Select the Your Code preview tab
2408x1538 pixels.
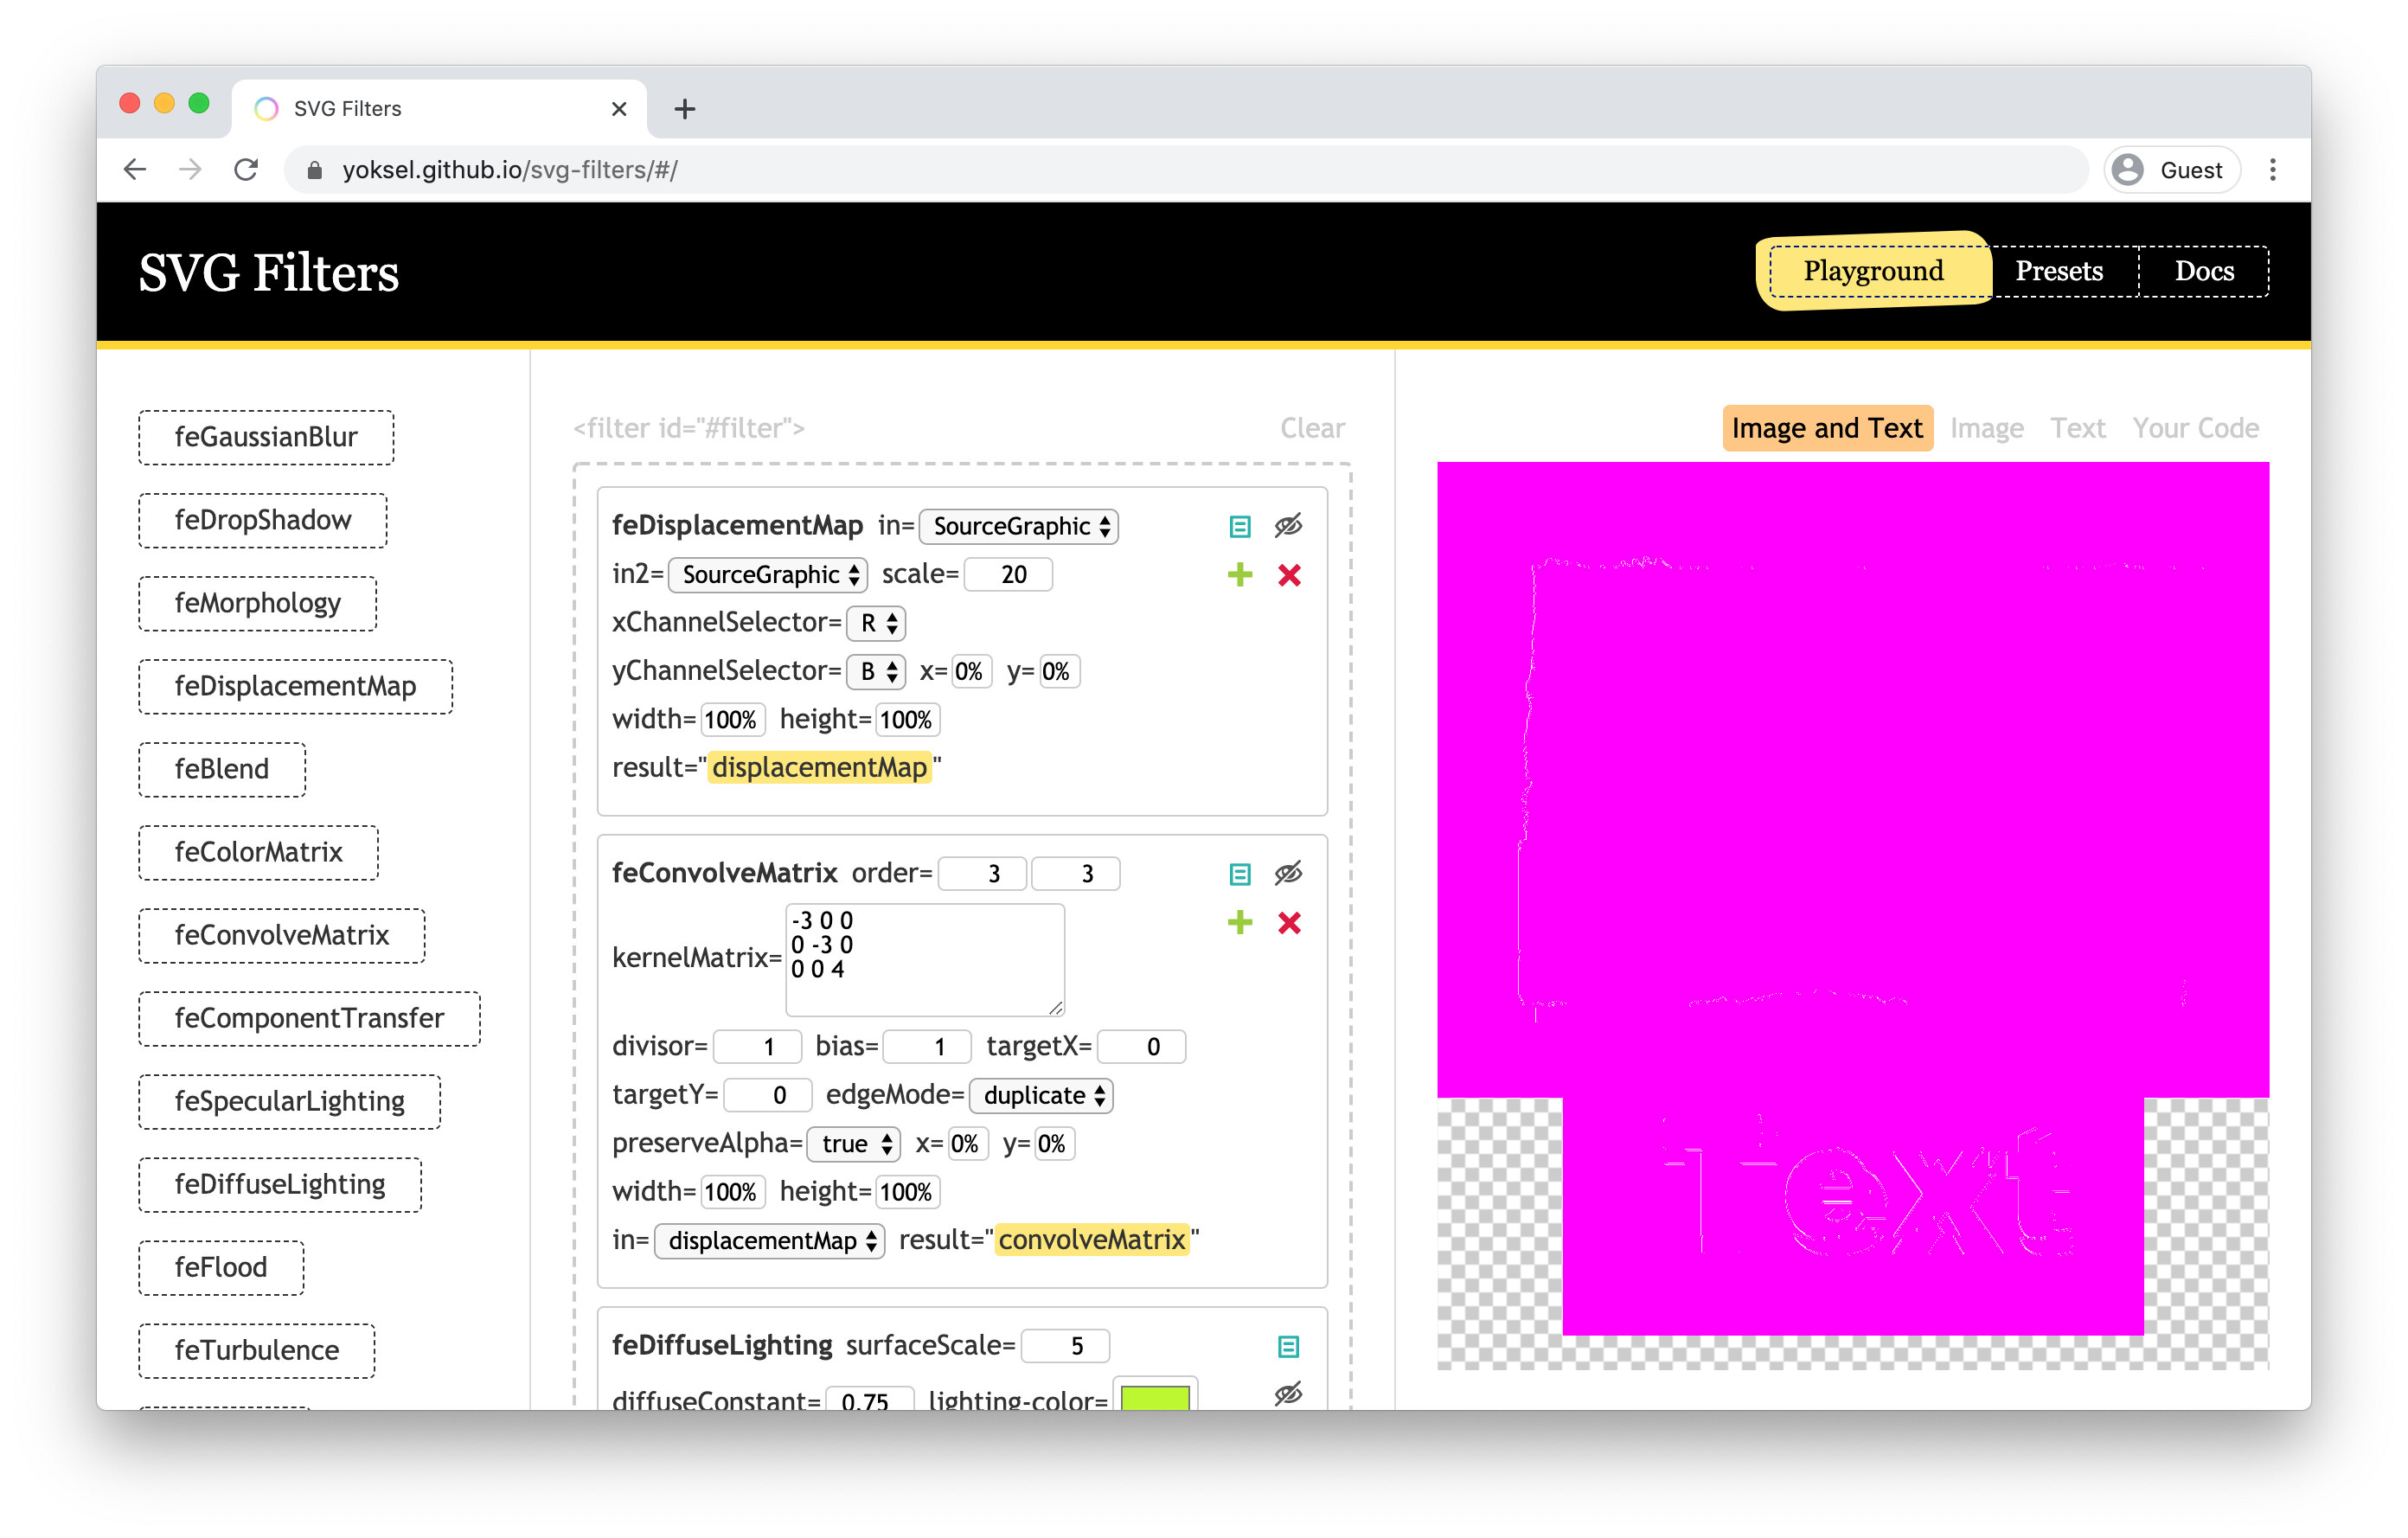click(x=2195, y=428)
